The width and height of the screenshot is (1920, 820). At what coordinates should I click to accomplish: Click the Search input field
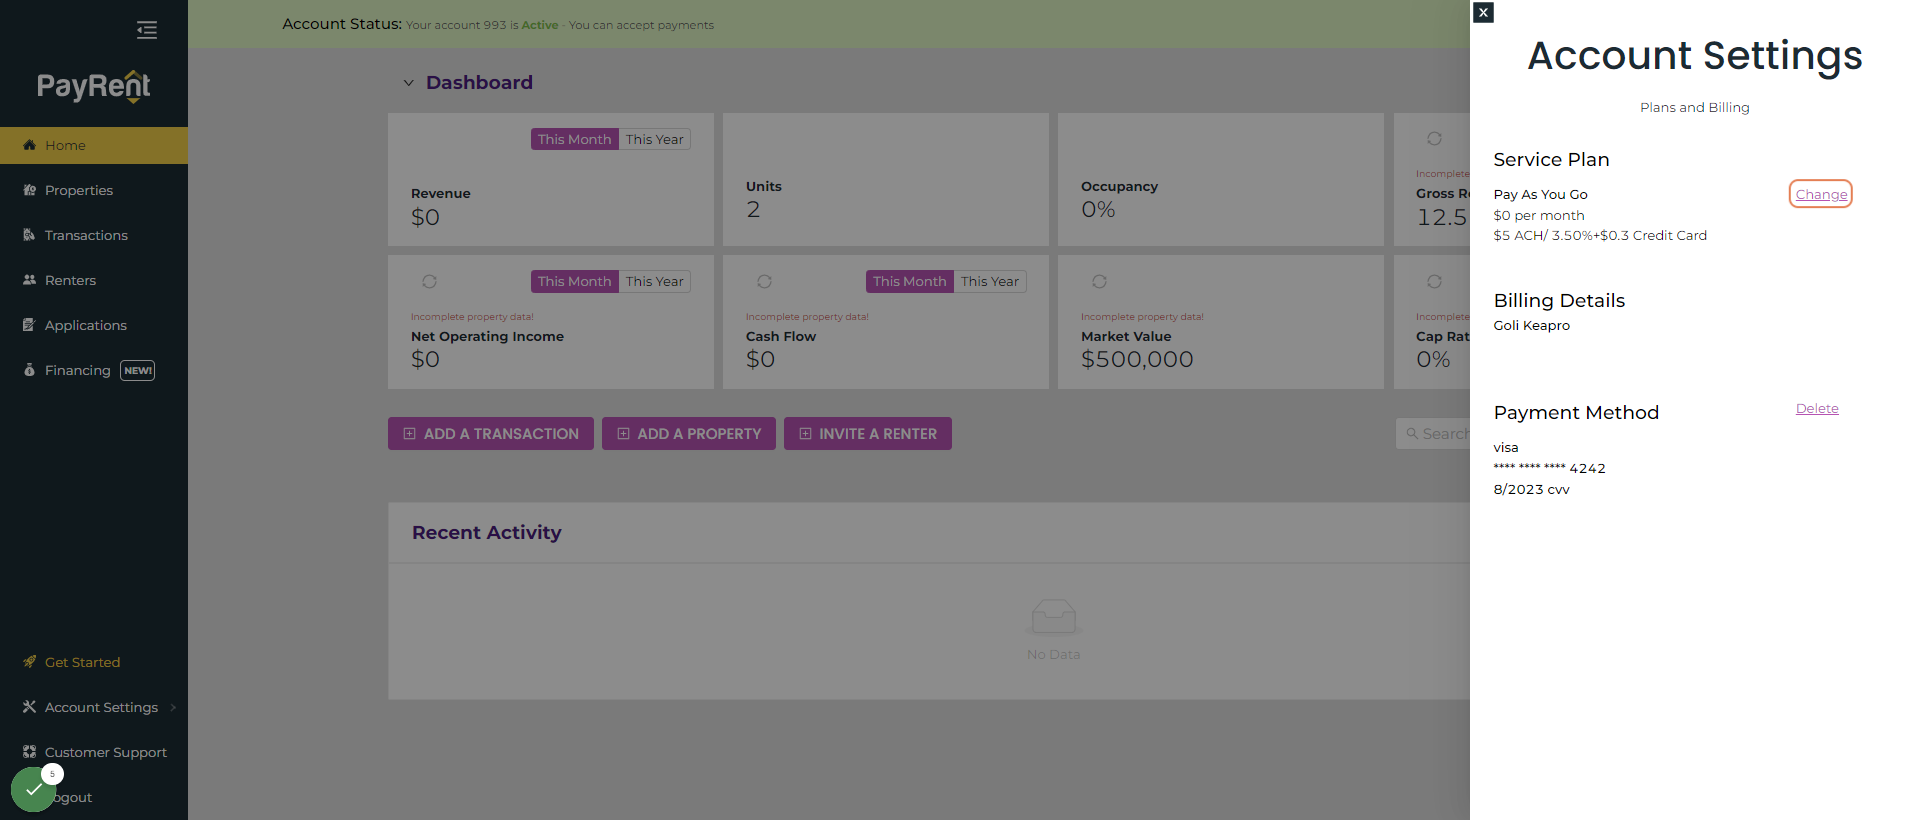click(x=1433, y=433)
